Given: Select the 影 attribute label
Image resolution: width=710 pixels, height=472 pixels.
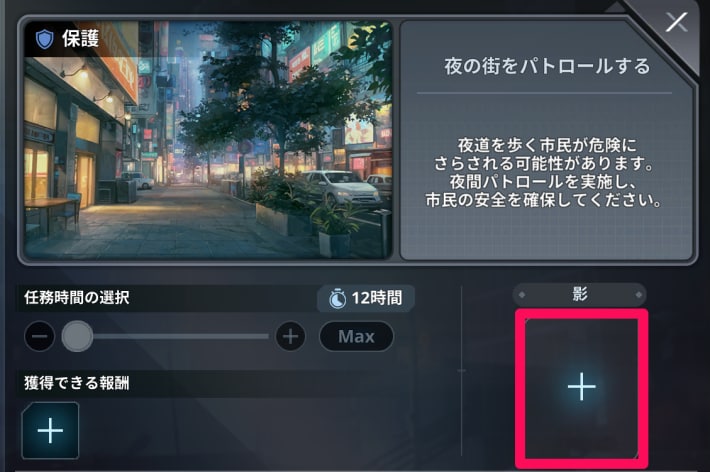Looking at the screenshot, I should point(580,294).
